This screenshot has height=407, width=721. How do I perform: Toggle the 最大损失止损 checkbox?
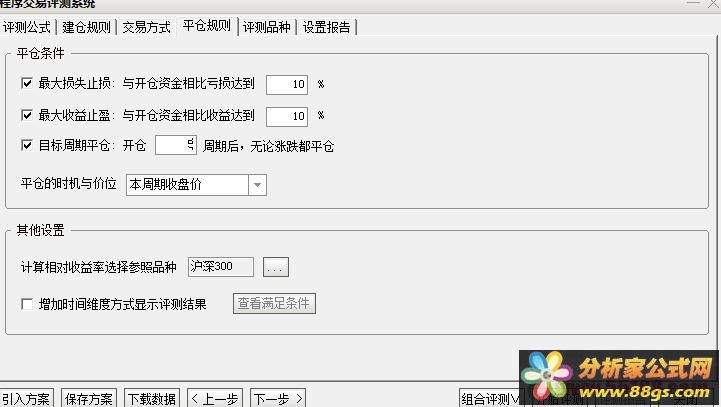(27, 83)
